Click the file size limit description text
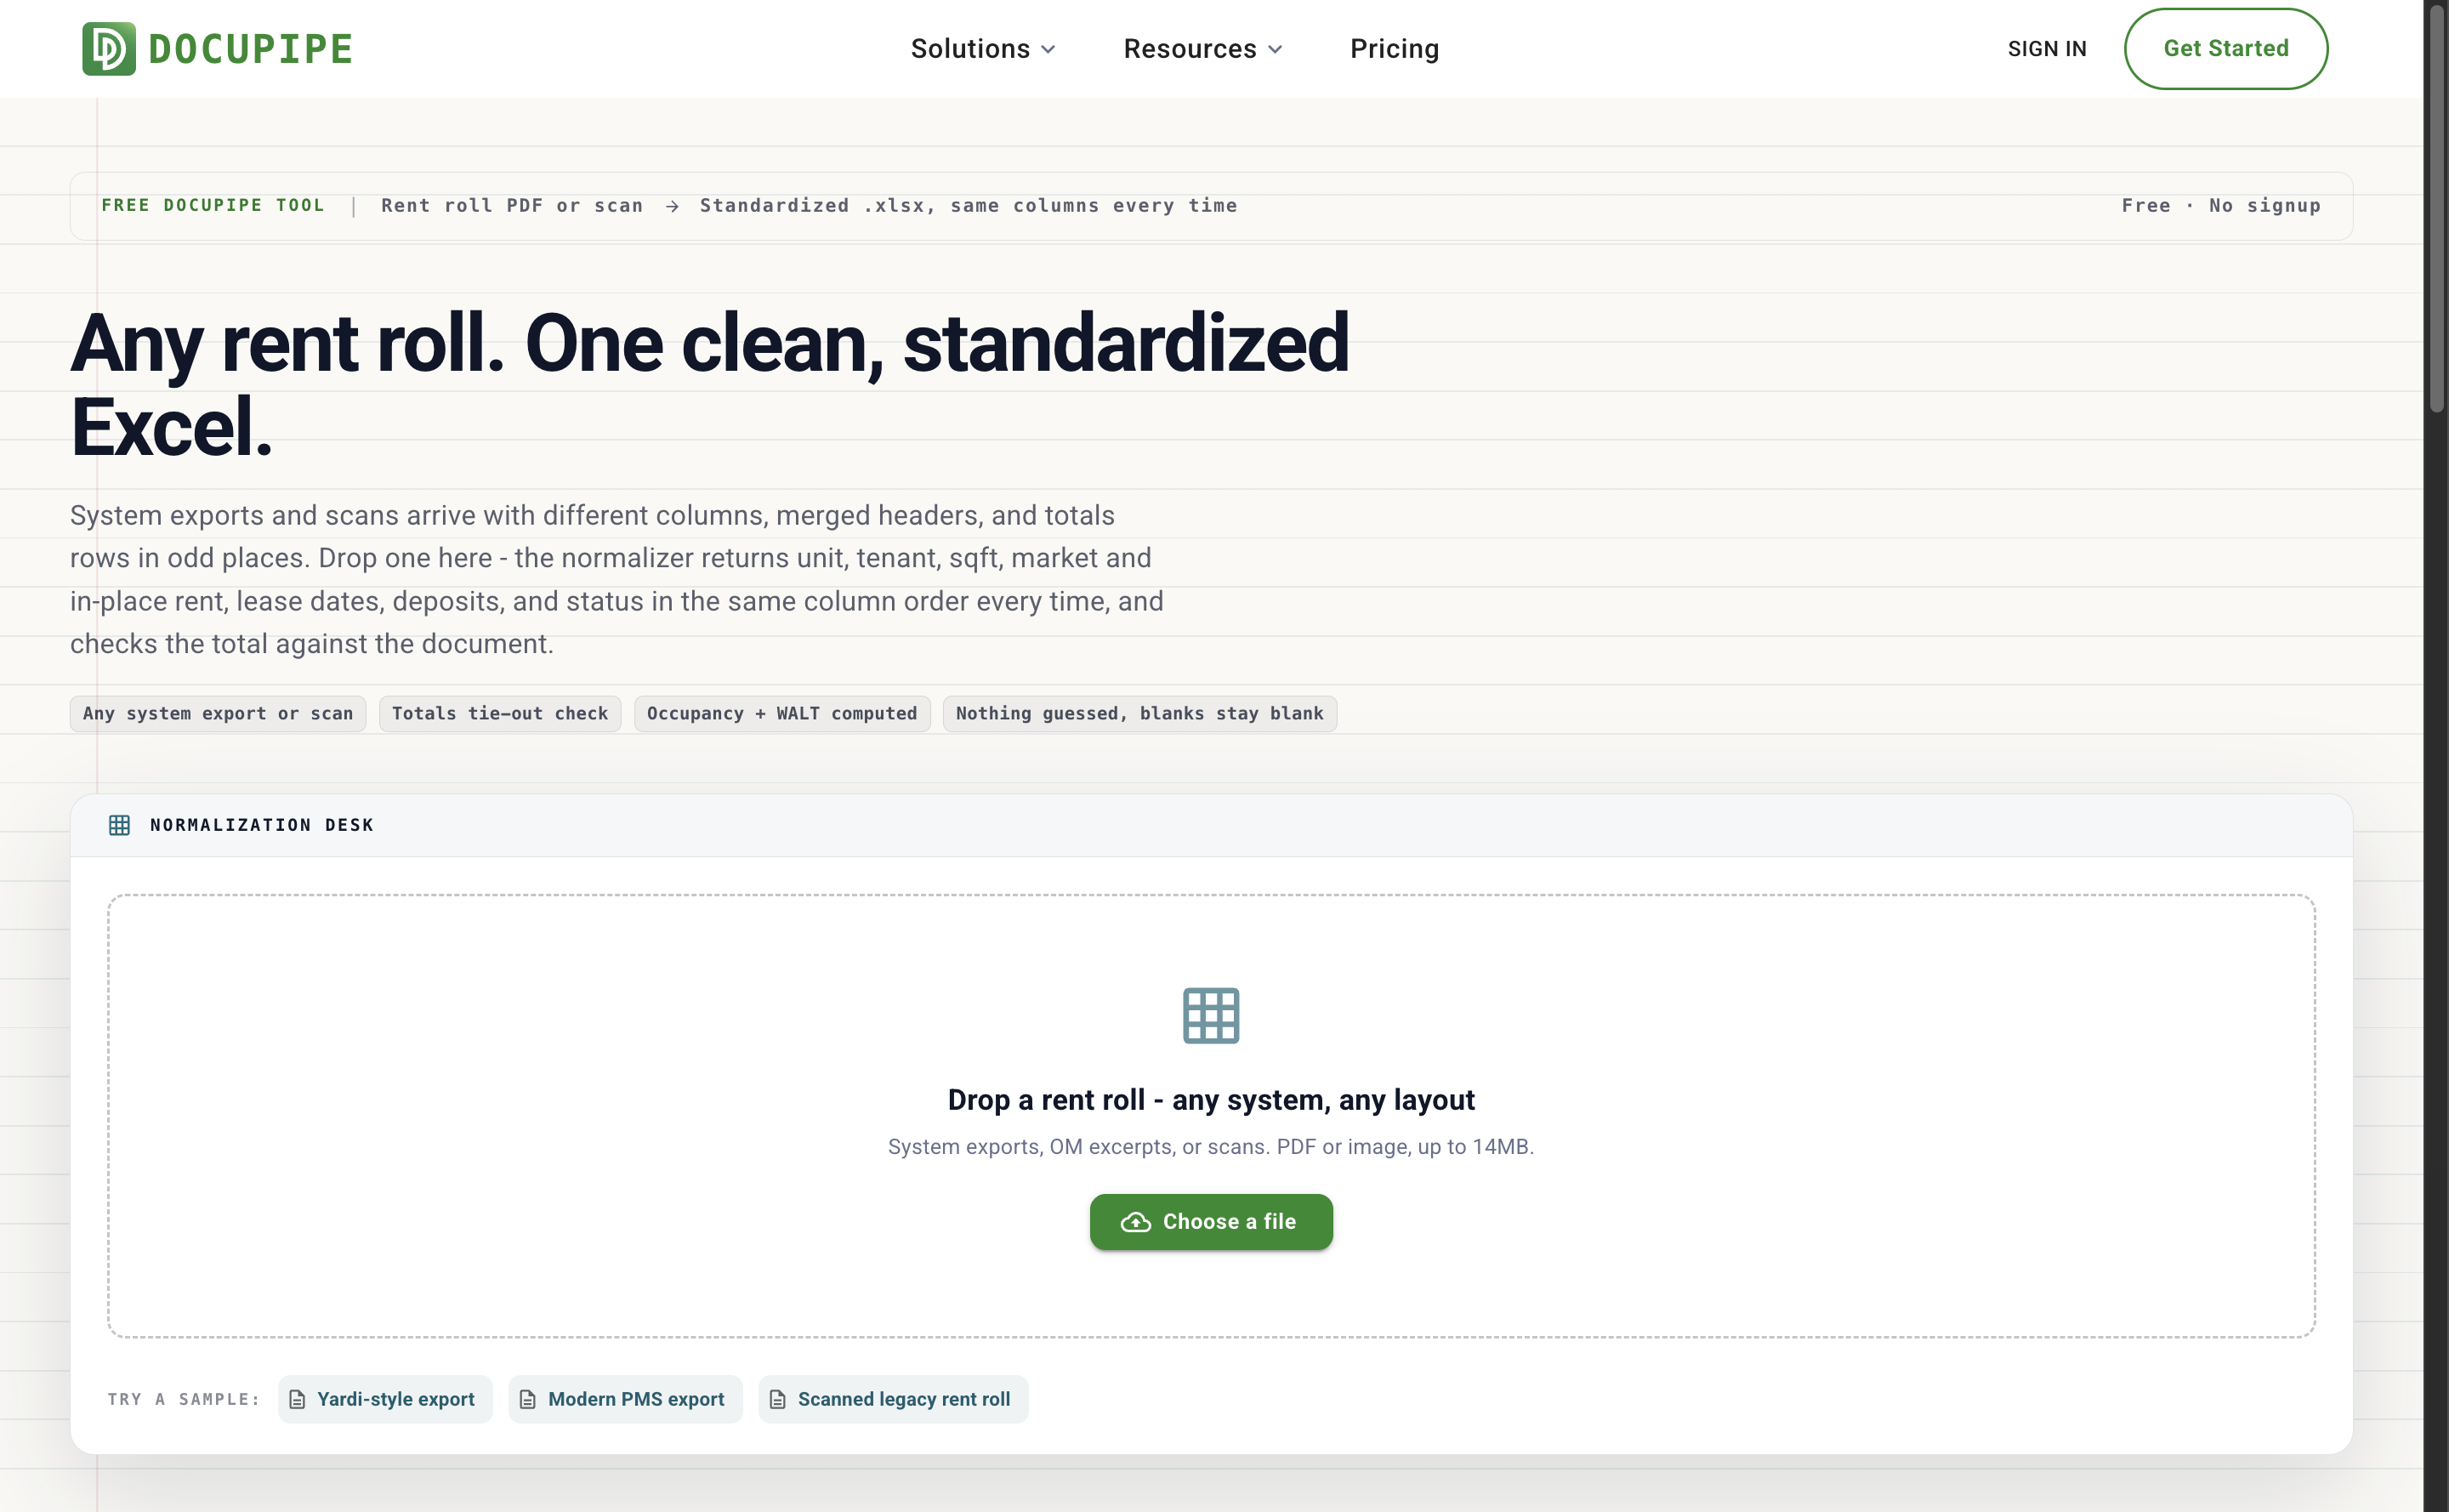The width and height of the screenshot is (2449, 1512). 1211,1147
